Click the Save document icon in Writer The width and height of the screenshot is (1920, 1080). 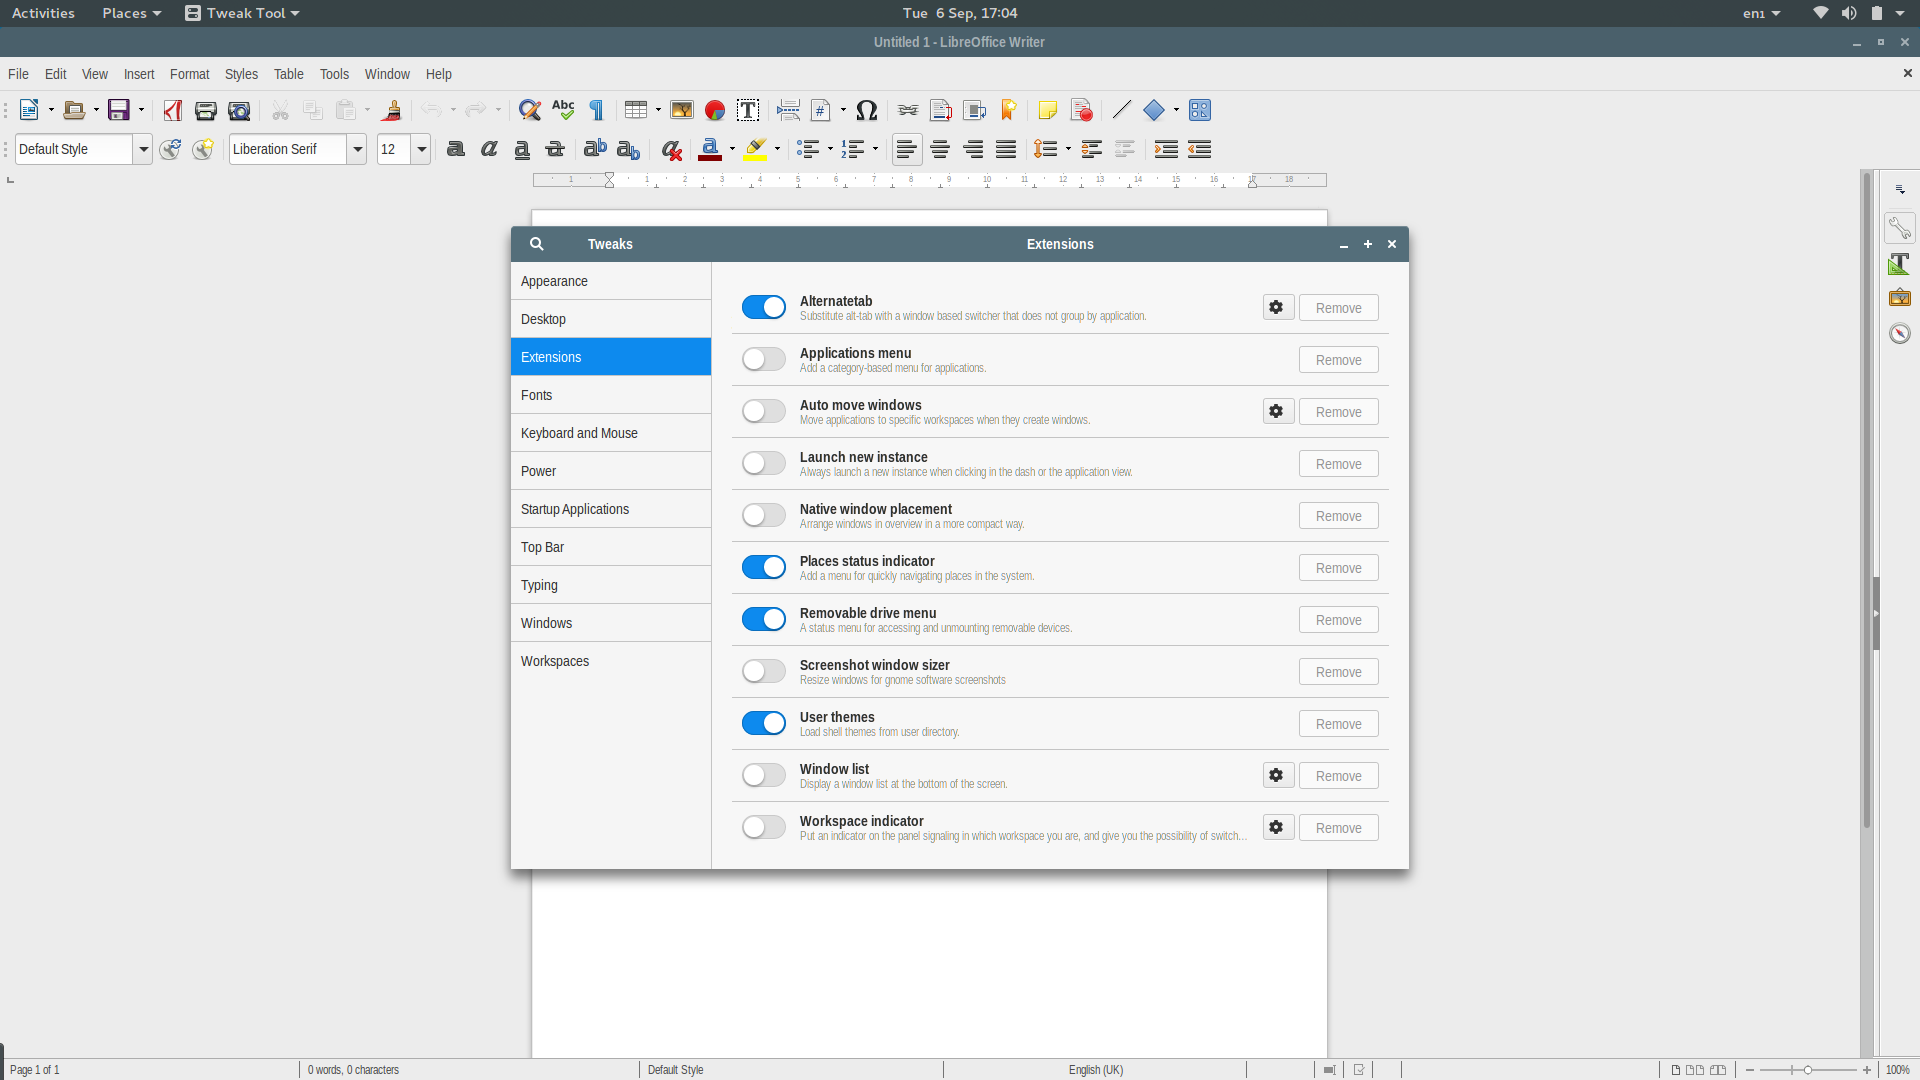119,110
